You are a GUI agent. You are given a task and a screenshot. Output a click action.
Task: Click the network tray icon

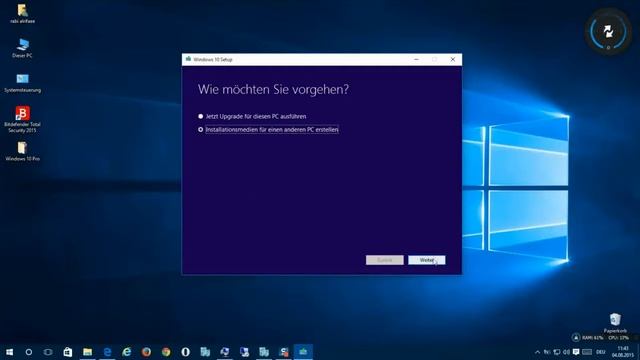pyautogui.click(x=557, y=352)
